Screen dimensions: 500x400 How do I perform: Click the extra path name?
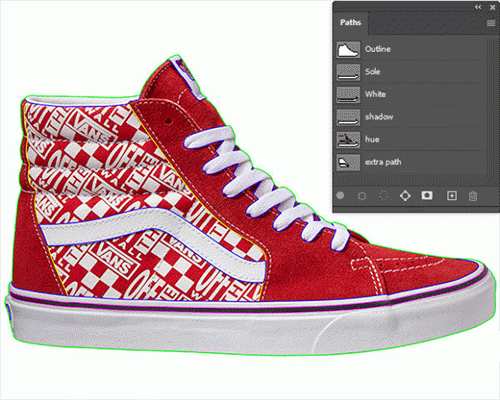(383, 162)
